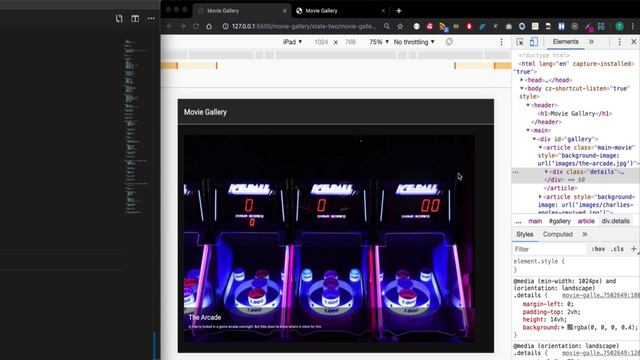This screenshot has height=360, width=640.
Task: Open the RSS feed extension
Action: coord(443,27)
